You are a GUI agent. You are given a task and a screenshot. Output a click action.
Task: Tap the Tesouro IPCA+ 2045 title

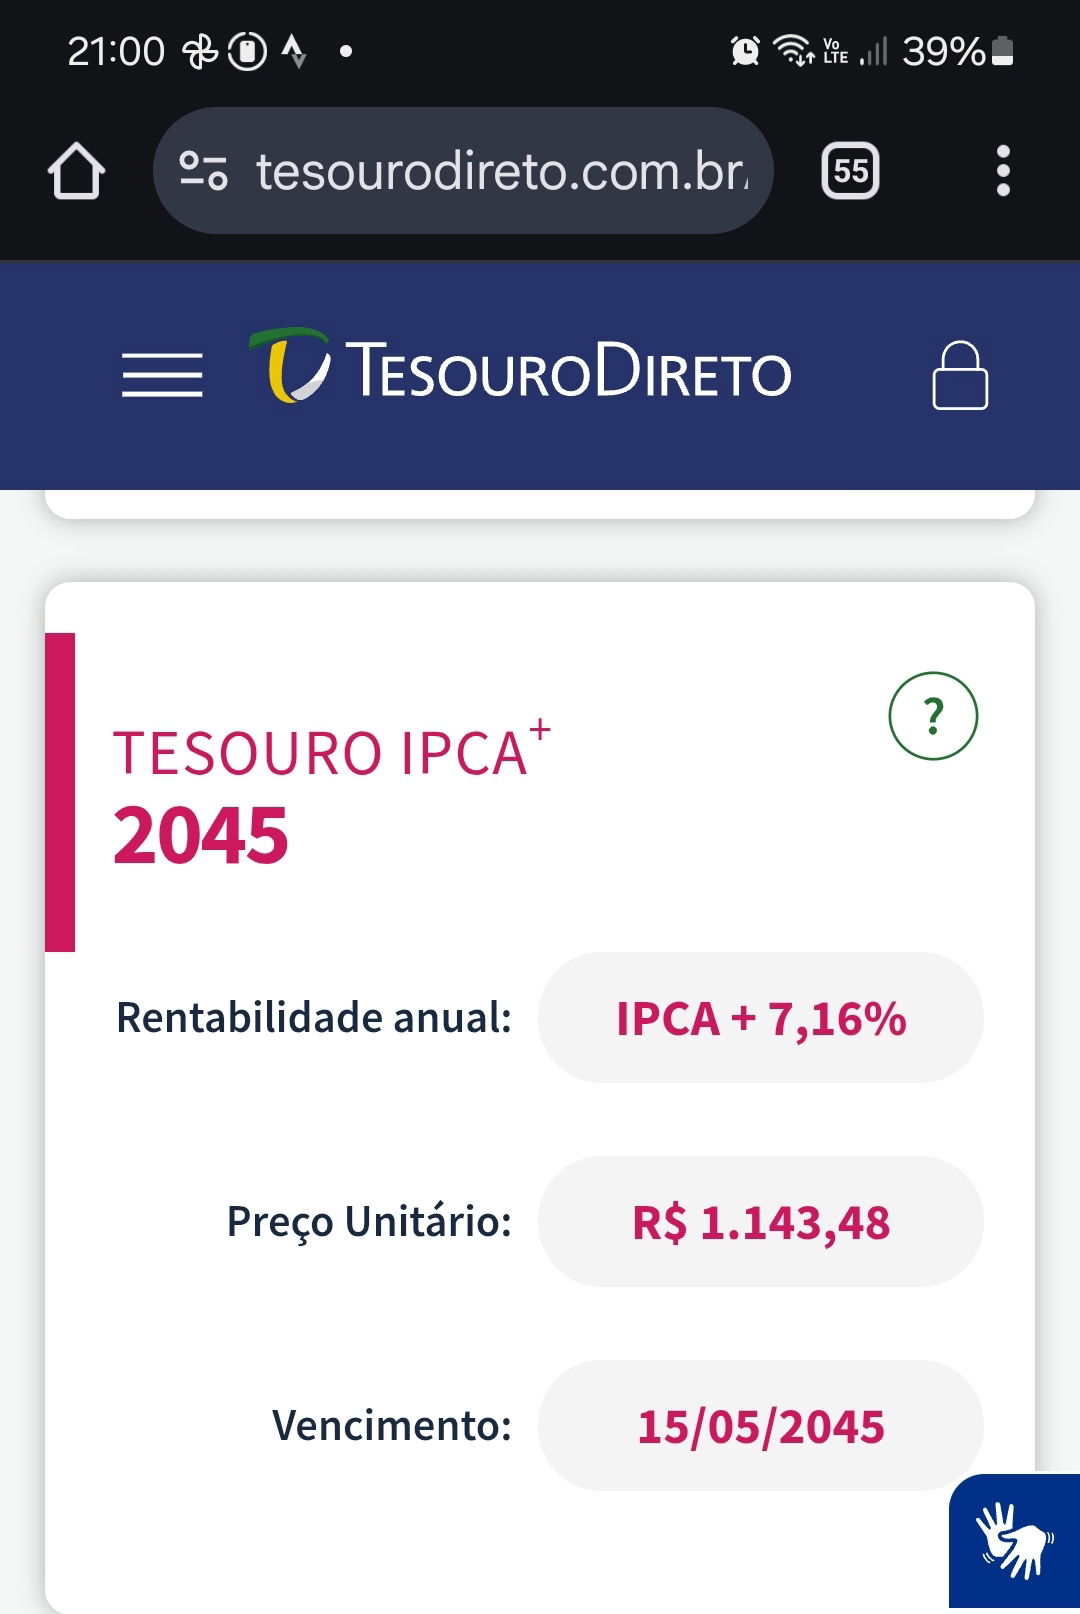pyautogui.click(x=331, y=793)
